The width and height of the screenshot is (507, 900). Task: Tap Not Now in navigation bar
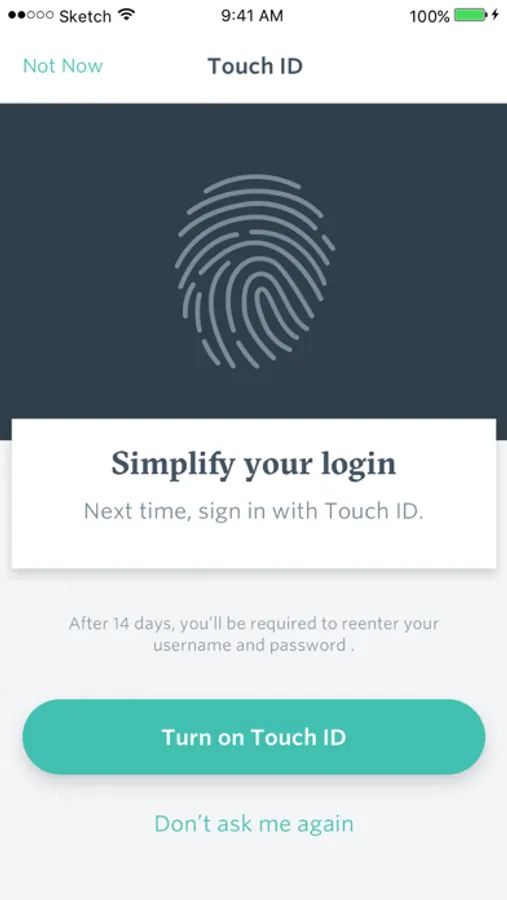(63, 66)
